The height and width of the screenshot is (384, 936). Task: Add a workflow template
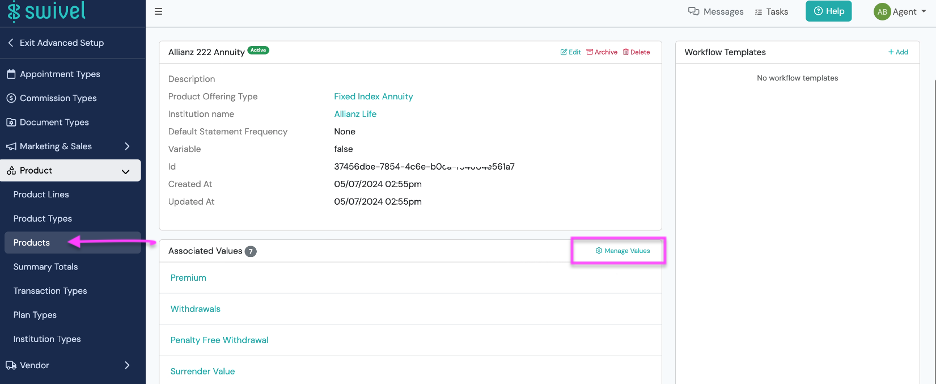click(898, 52)
